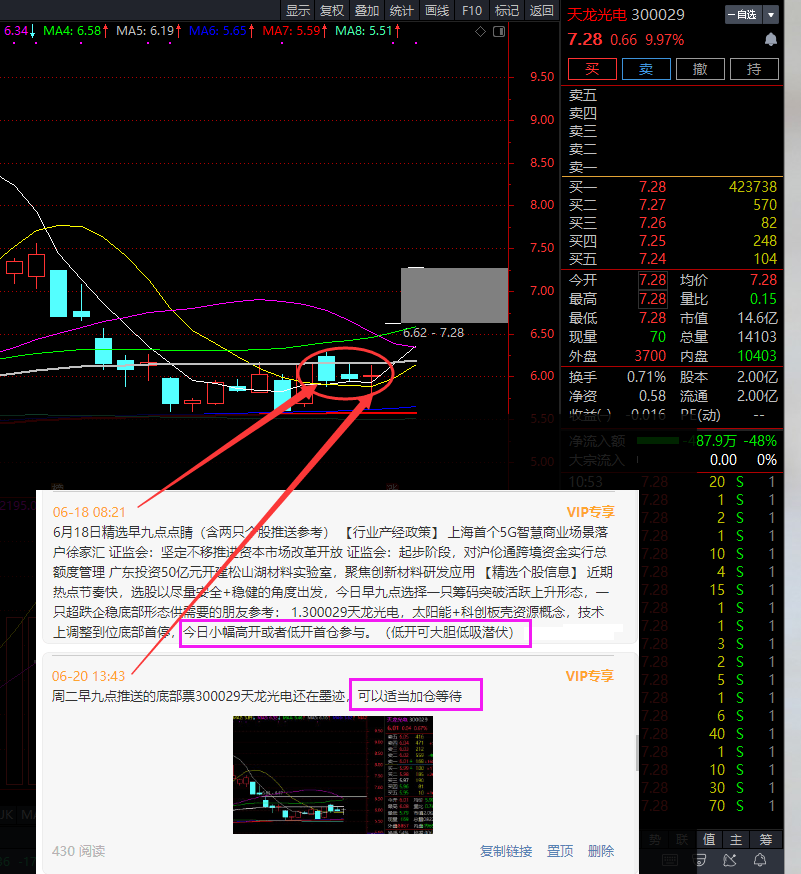
Task: Open the 显示 menu
Action: (298, 11)
